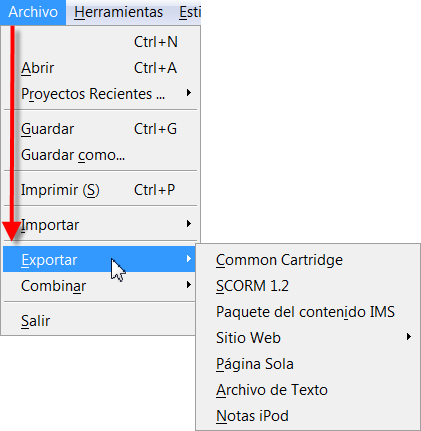
Task: Expand the Proyectos Recientes submenu arrow
Action: click(x=189, y=93)
